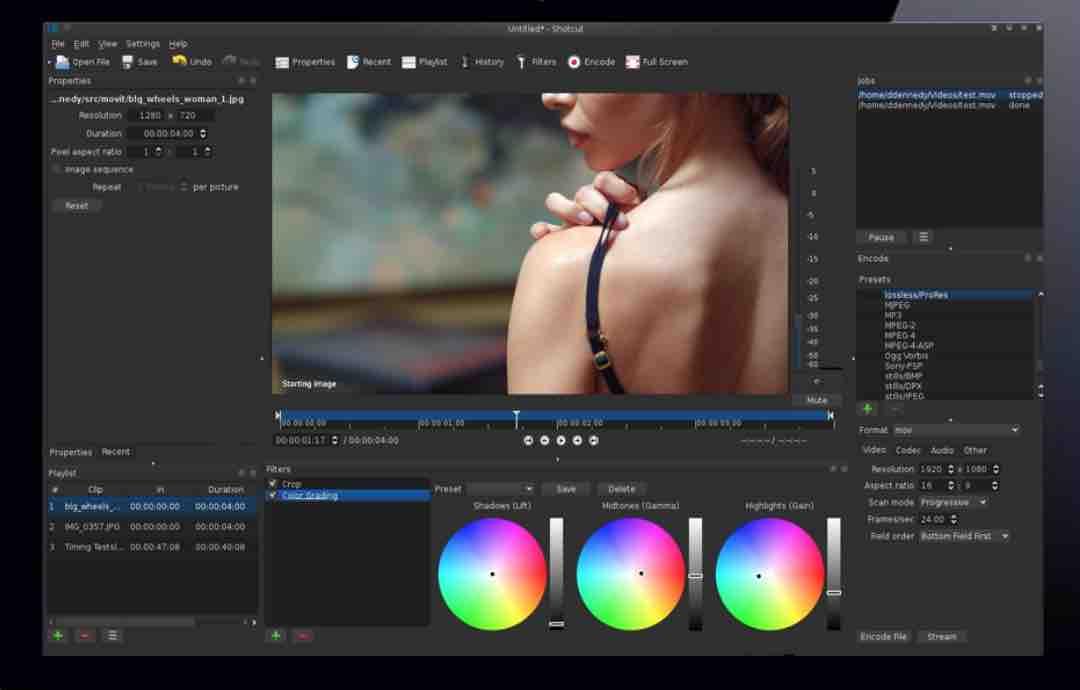1080x690 pixels.
Task: Open Jobs menu icon beside Pause
Action: tap(924, 237)
